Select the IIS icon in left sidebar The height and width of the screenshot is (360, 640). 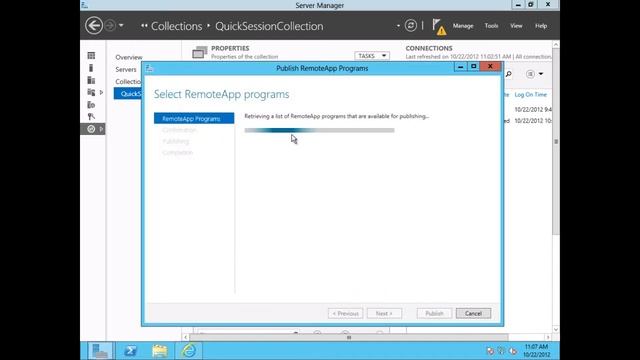[91, 105]
